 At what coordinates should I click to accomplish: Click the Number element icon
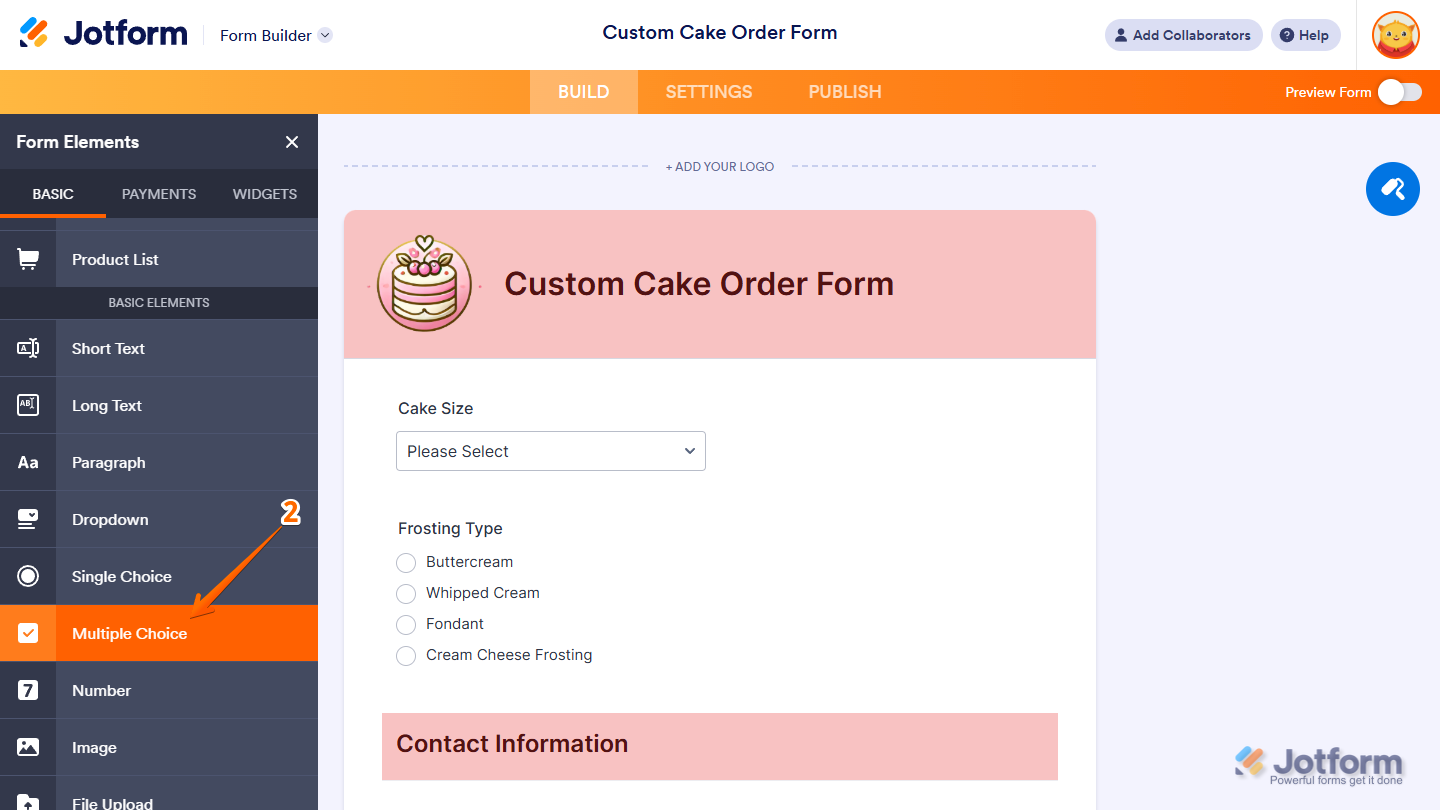click(x=28, y=690)
